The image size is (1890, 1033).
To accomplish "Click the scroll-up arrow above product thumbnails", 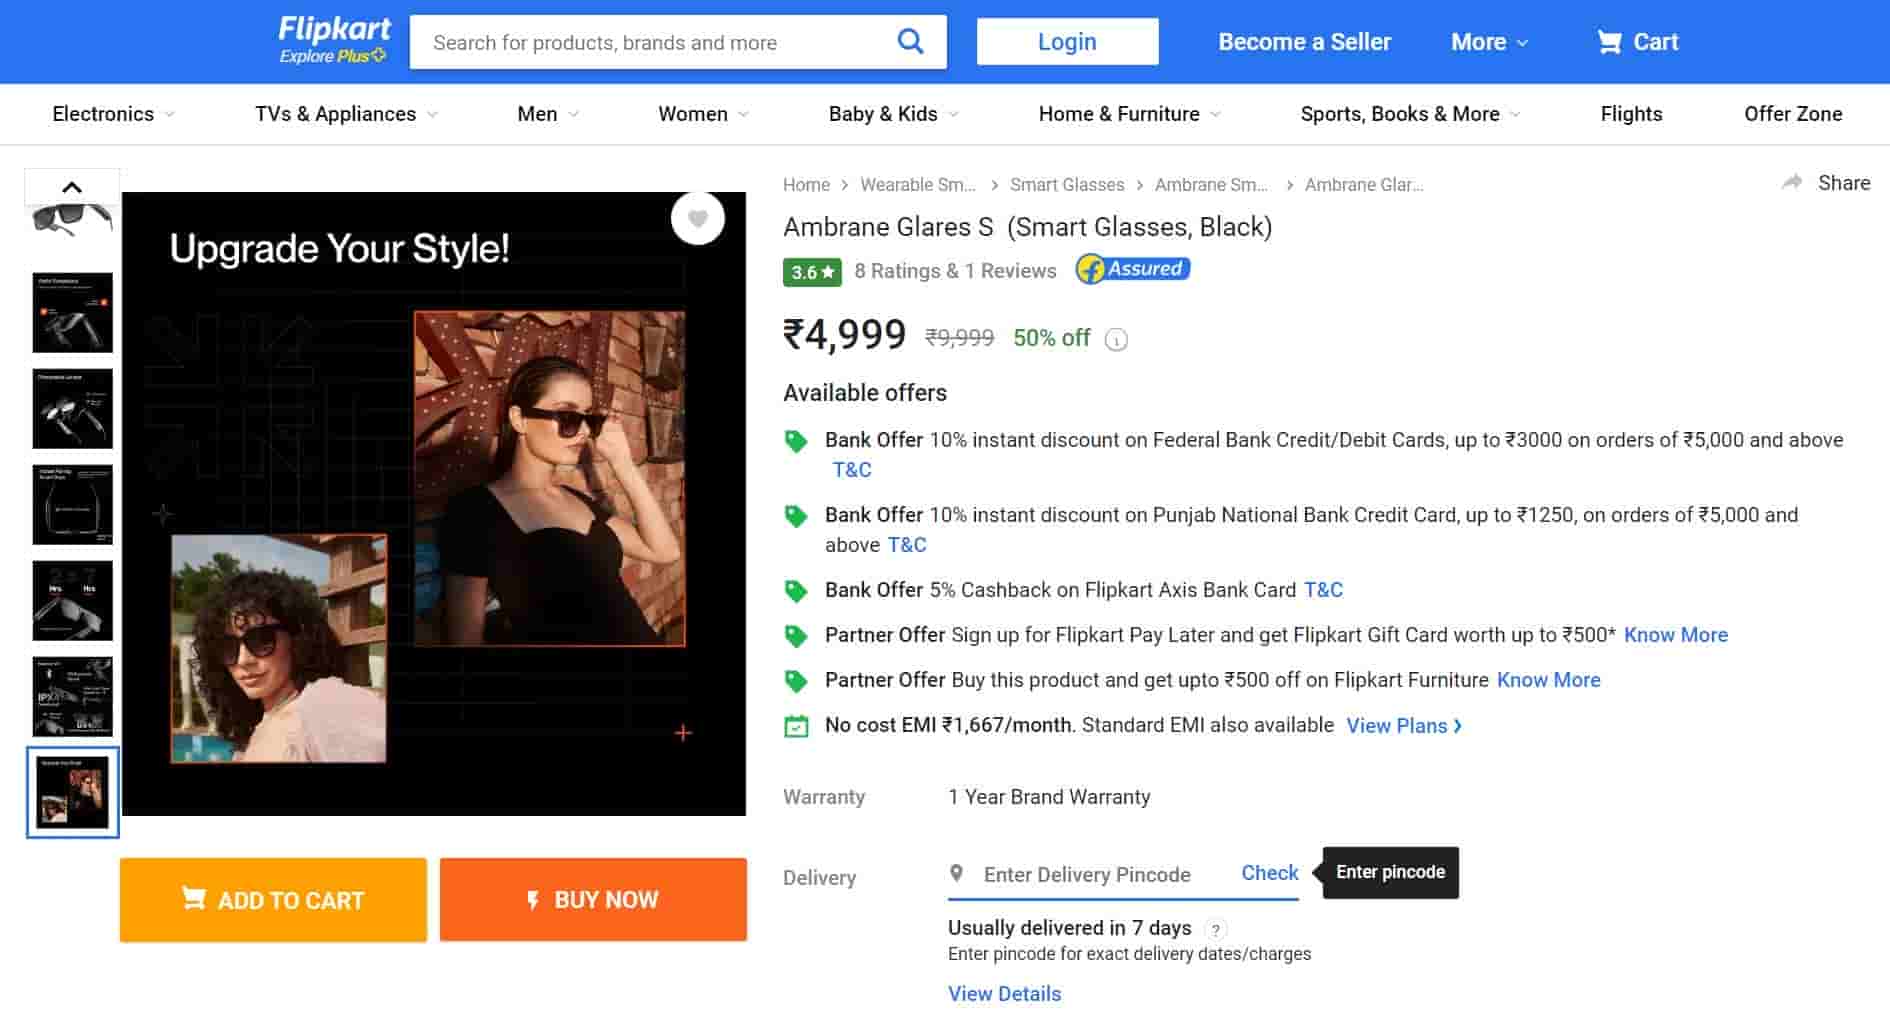I will [x=71, y=185].
